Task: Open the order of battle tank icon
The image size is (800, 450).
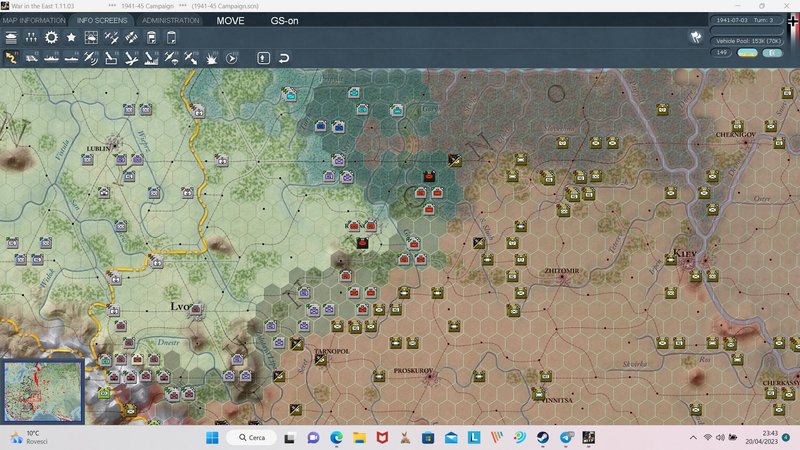Action: tap(11, 38)
